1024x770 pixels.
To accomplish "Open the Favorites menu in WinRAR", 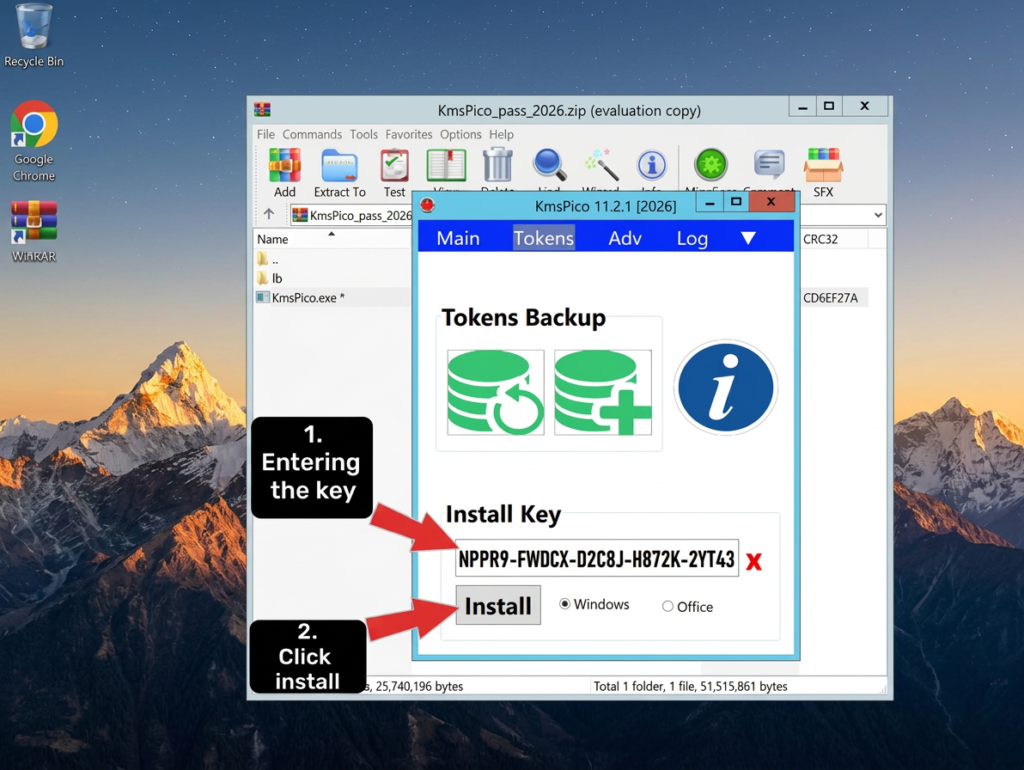I will 409,134.
